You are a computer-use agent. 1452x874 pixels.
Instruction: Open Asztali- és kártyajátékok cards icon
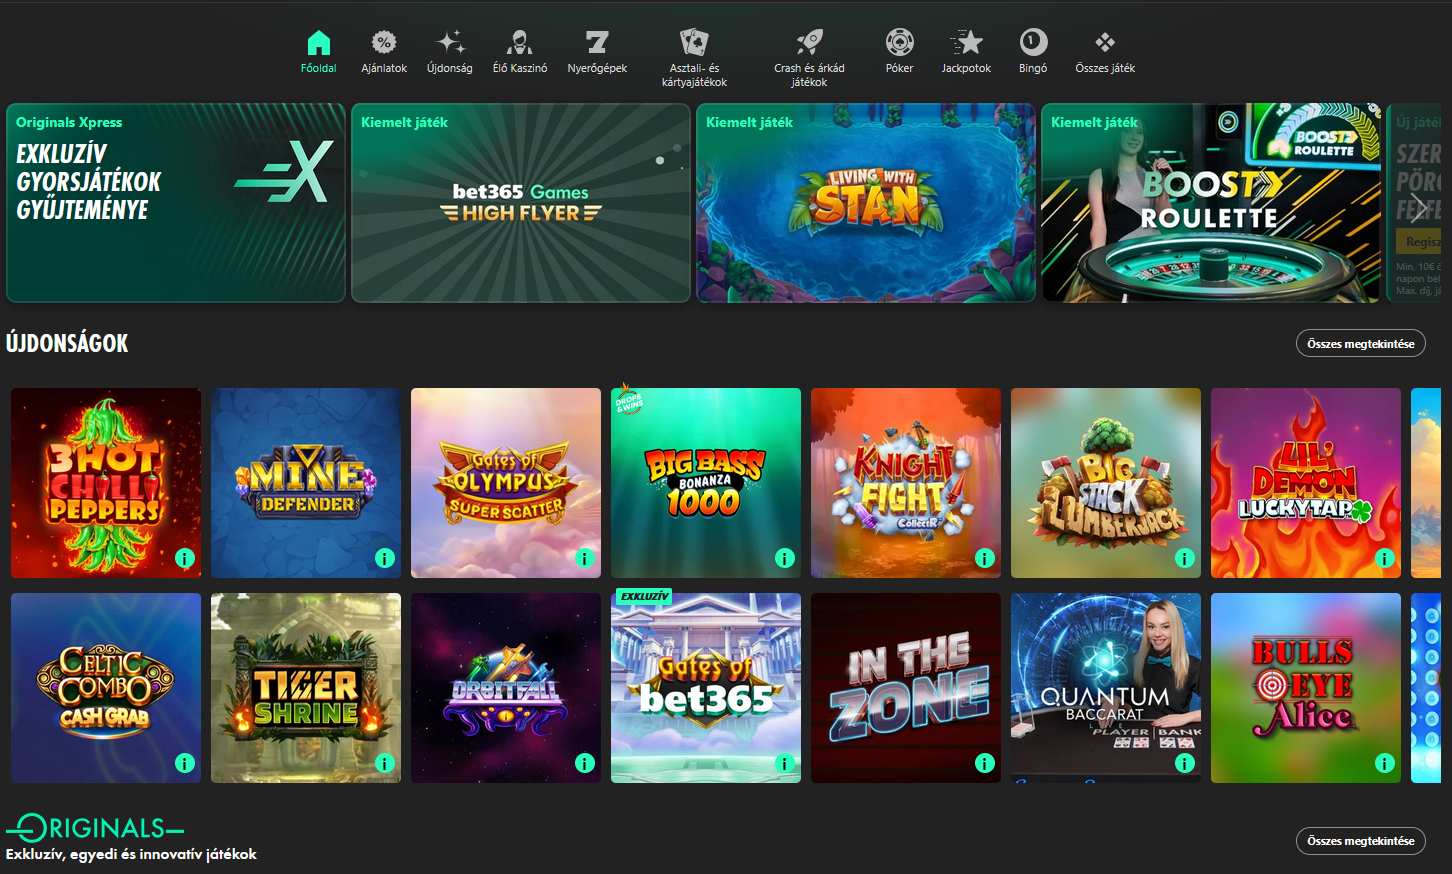click(694, 42)
